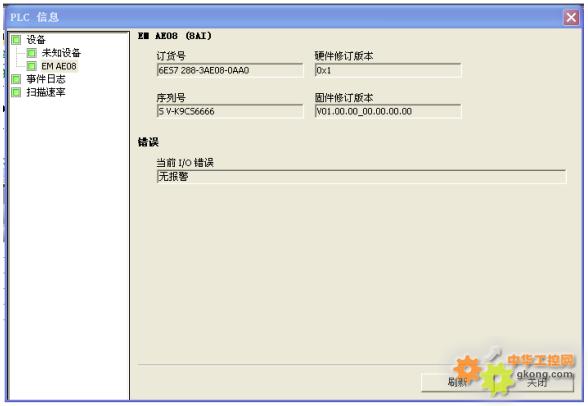Select the 设备 root tree node

[x=36, y=40]
